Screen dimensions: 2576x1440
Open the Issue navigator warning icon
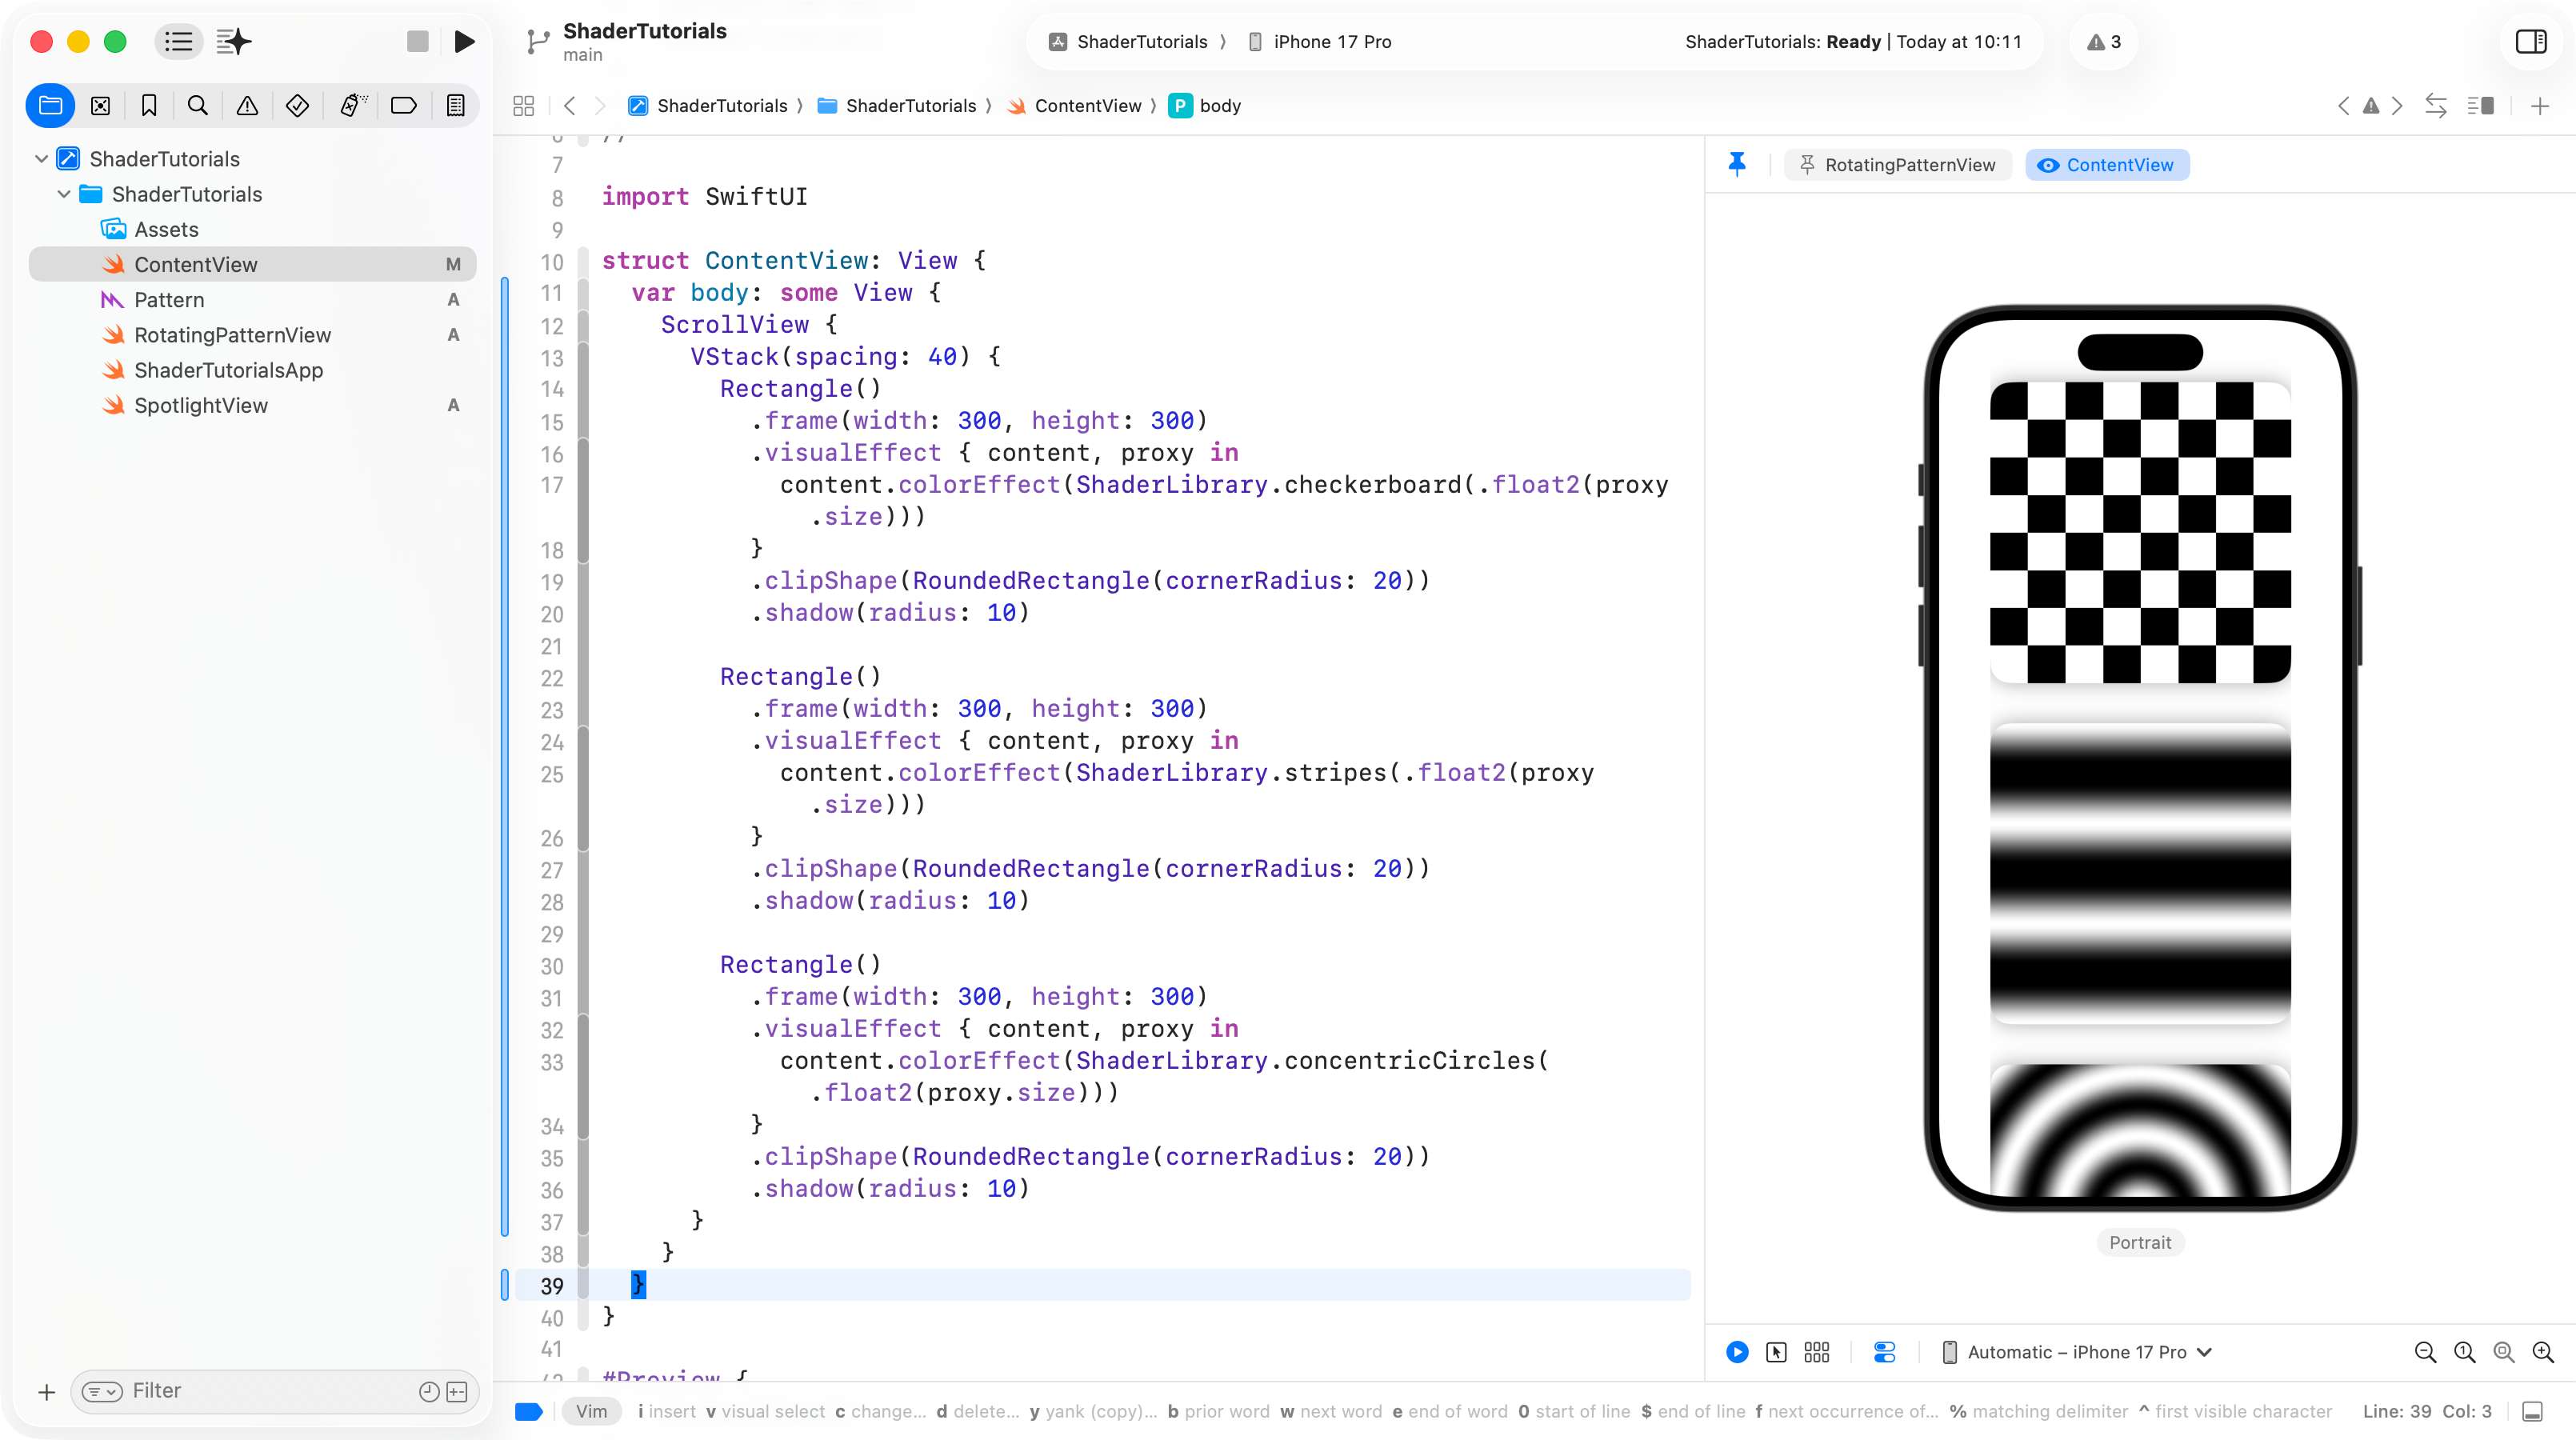tap(247, 106)
